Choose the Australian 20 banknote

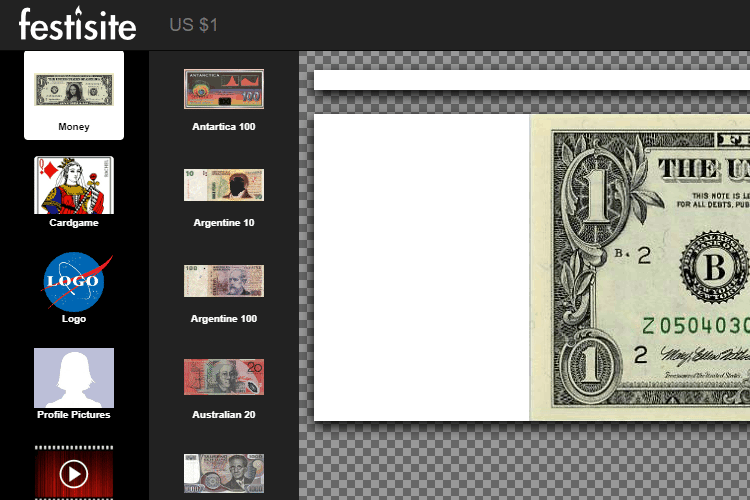click(x=224, y=377)
